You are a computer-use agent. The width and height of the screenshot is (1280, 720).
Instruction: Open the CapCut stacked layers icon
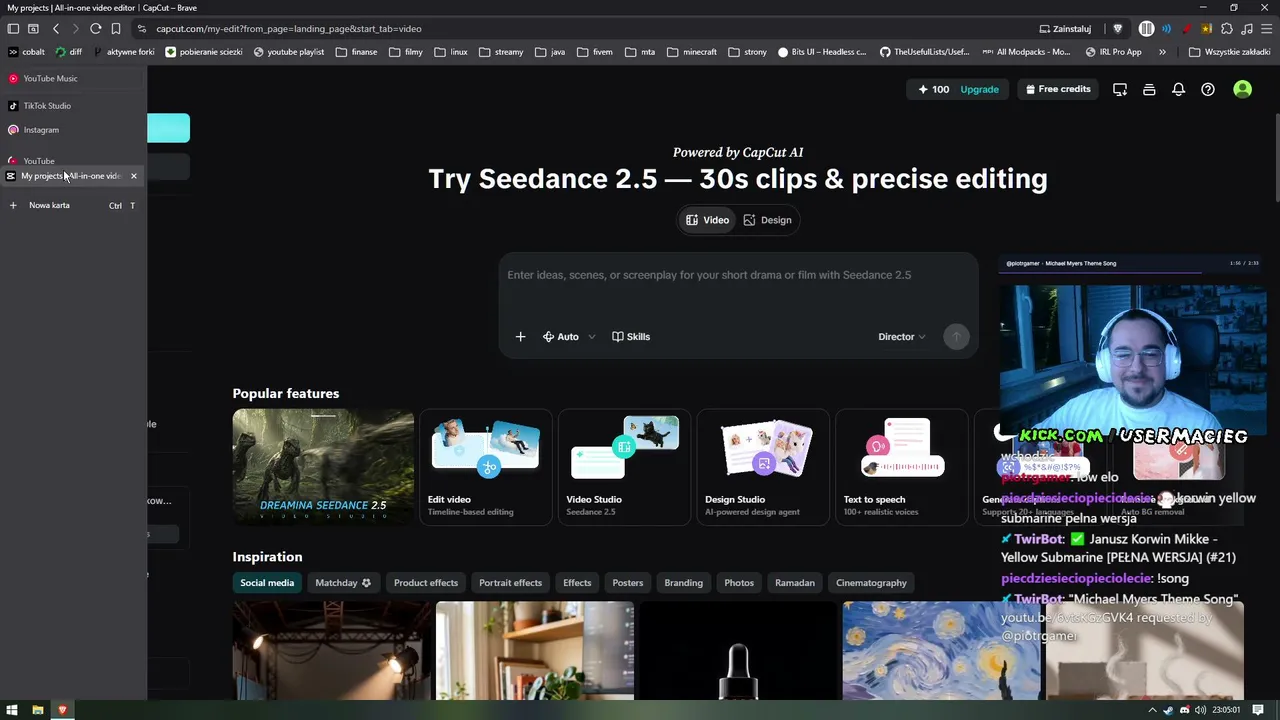[1149, 89]
